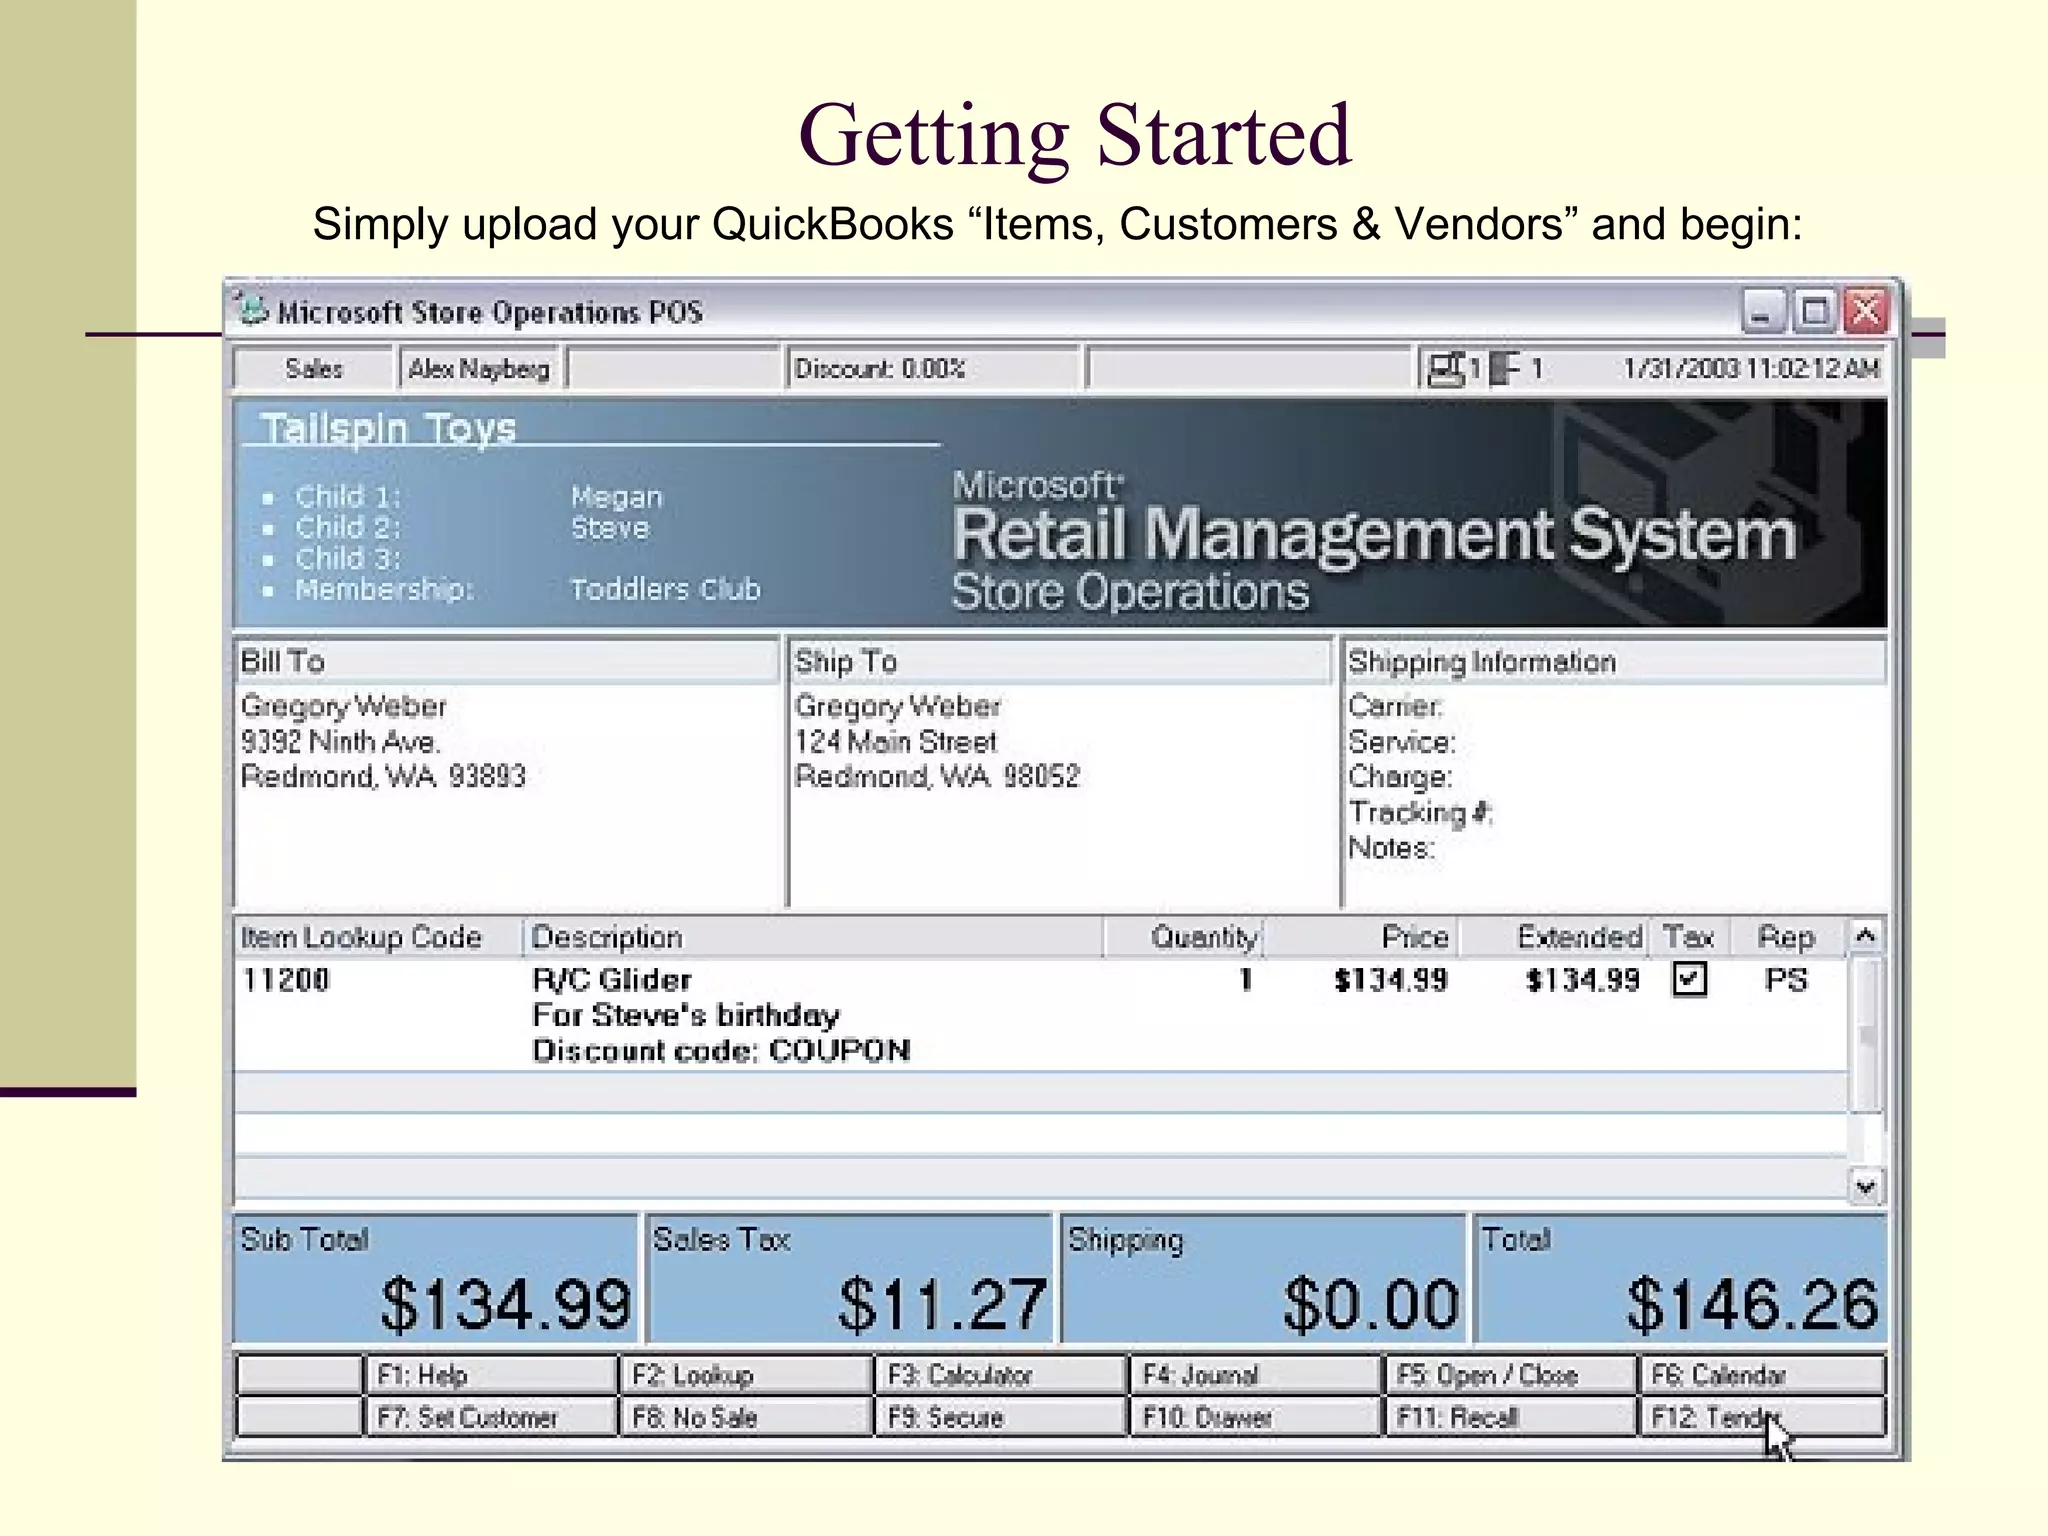The height and width of the screenshot is (1536, 2048).
Task: Click the Shipping $0.00 box
Action: (x=1264, y=1279)
